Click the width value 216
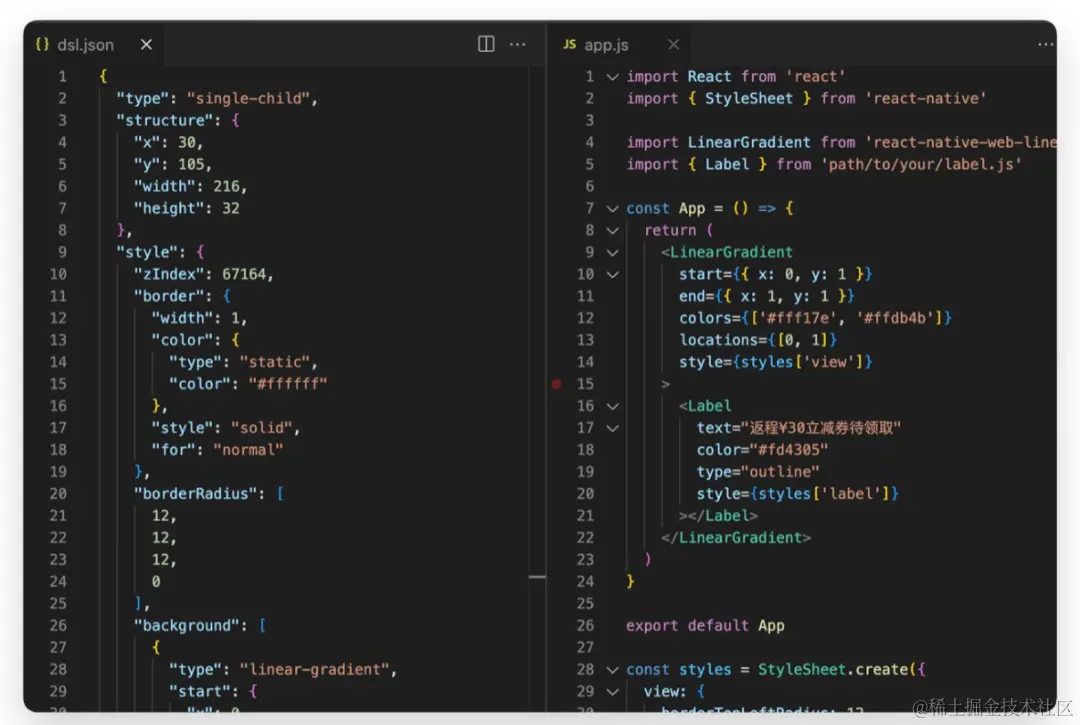This screenshot has width=1080, height=725. (x=225, y=187)
